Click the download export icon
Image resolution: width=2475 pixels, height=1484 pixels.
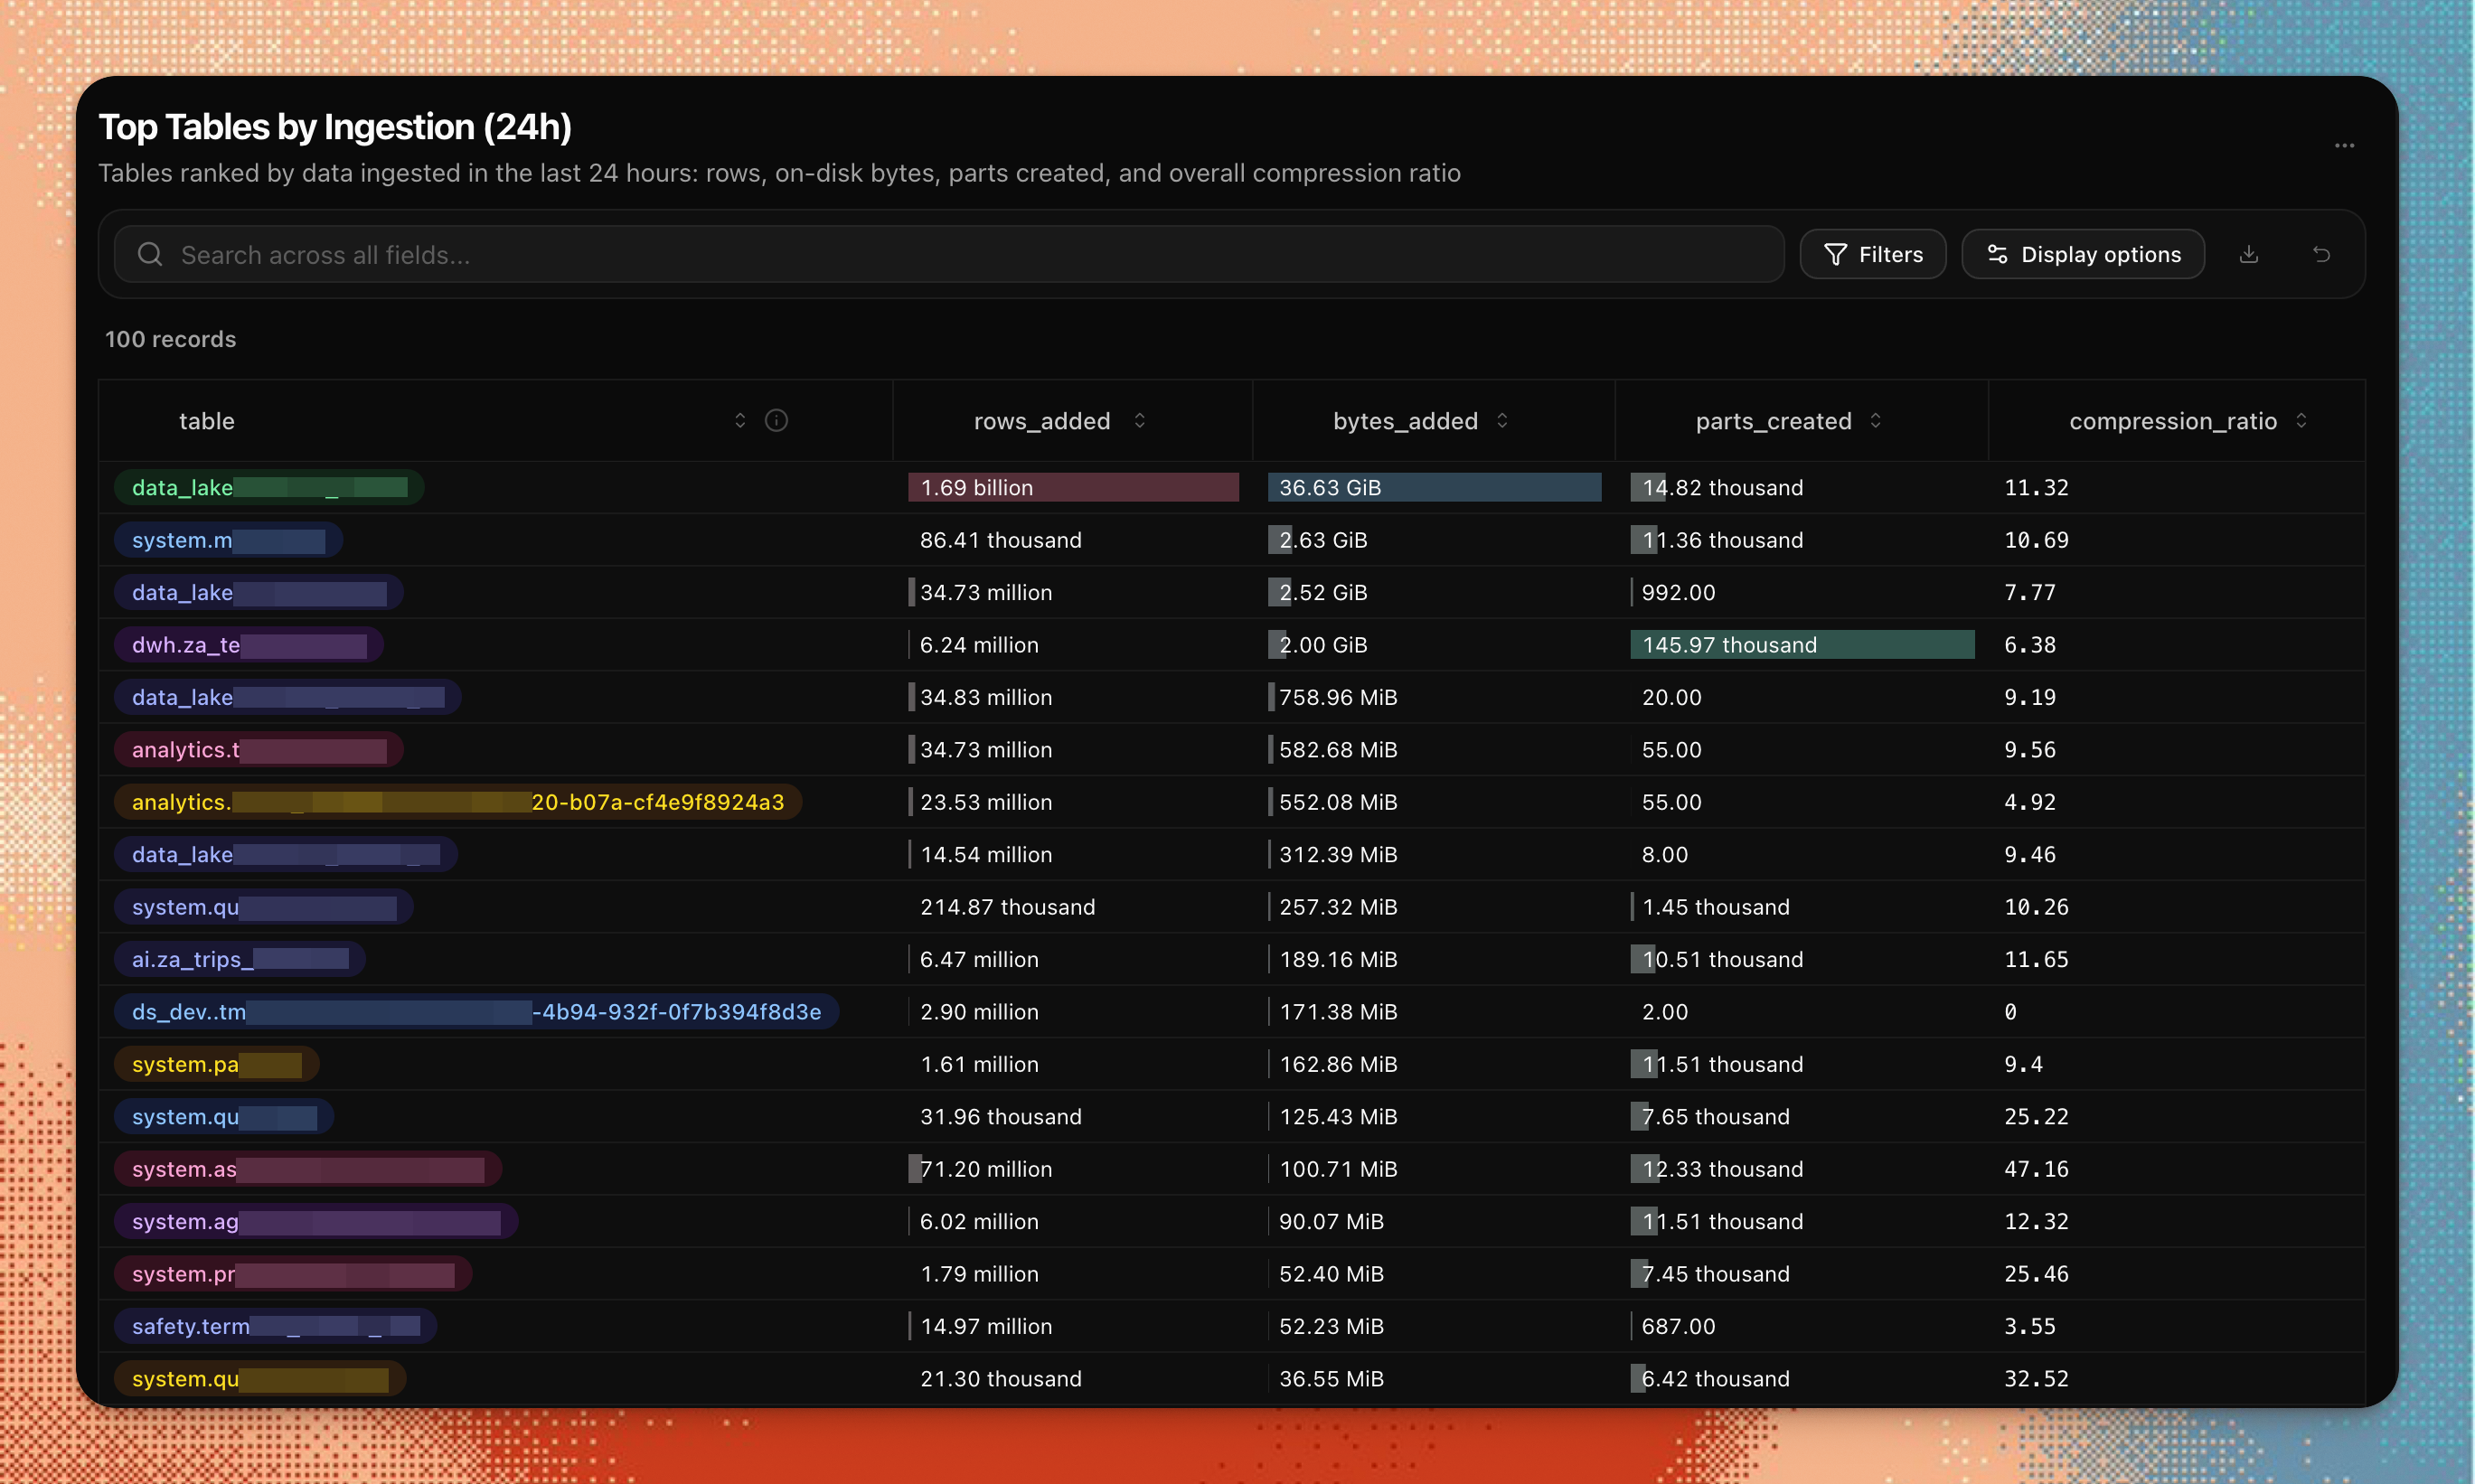click(2249, 254)
